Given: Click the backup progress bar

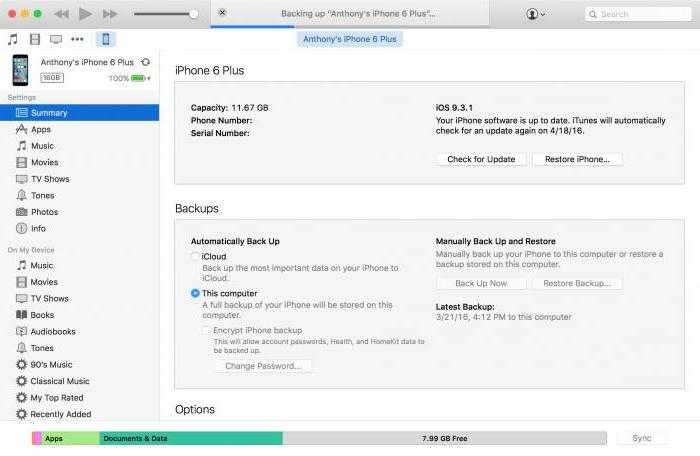Looking at the screenshot, I should [350, 26].
